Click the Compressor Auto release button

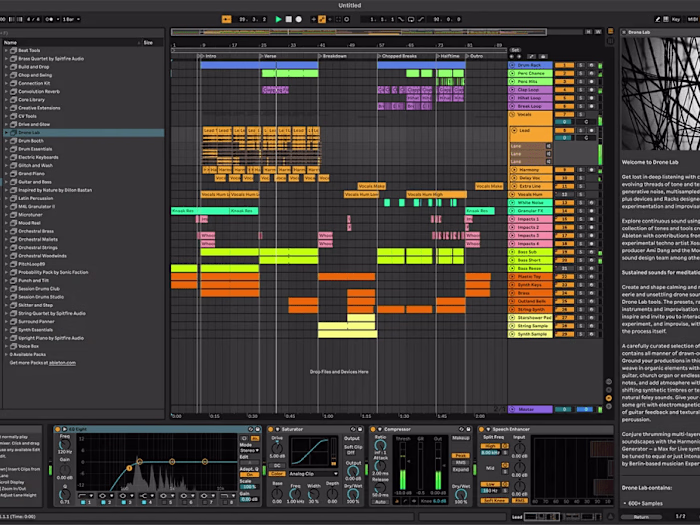[x=380, y=502]
